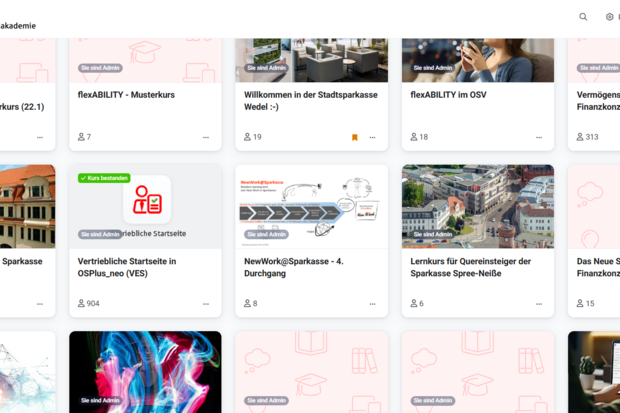This screenshot has width=620, height=413.
Task: Click Sie sind Admin badge on the Vertriebliche Startseite thumbnail
Action: [100, 235]
